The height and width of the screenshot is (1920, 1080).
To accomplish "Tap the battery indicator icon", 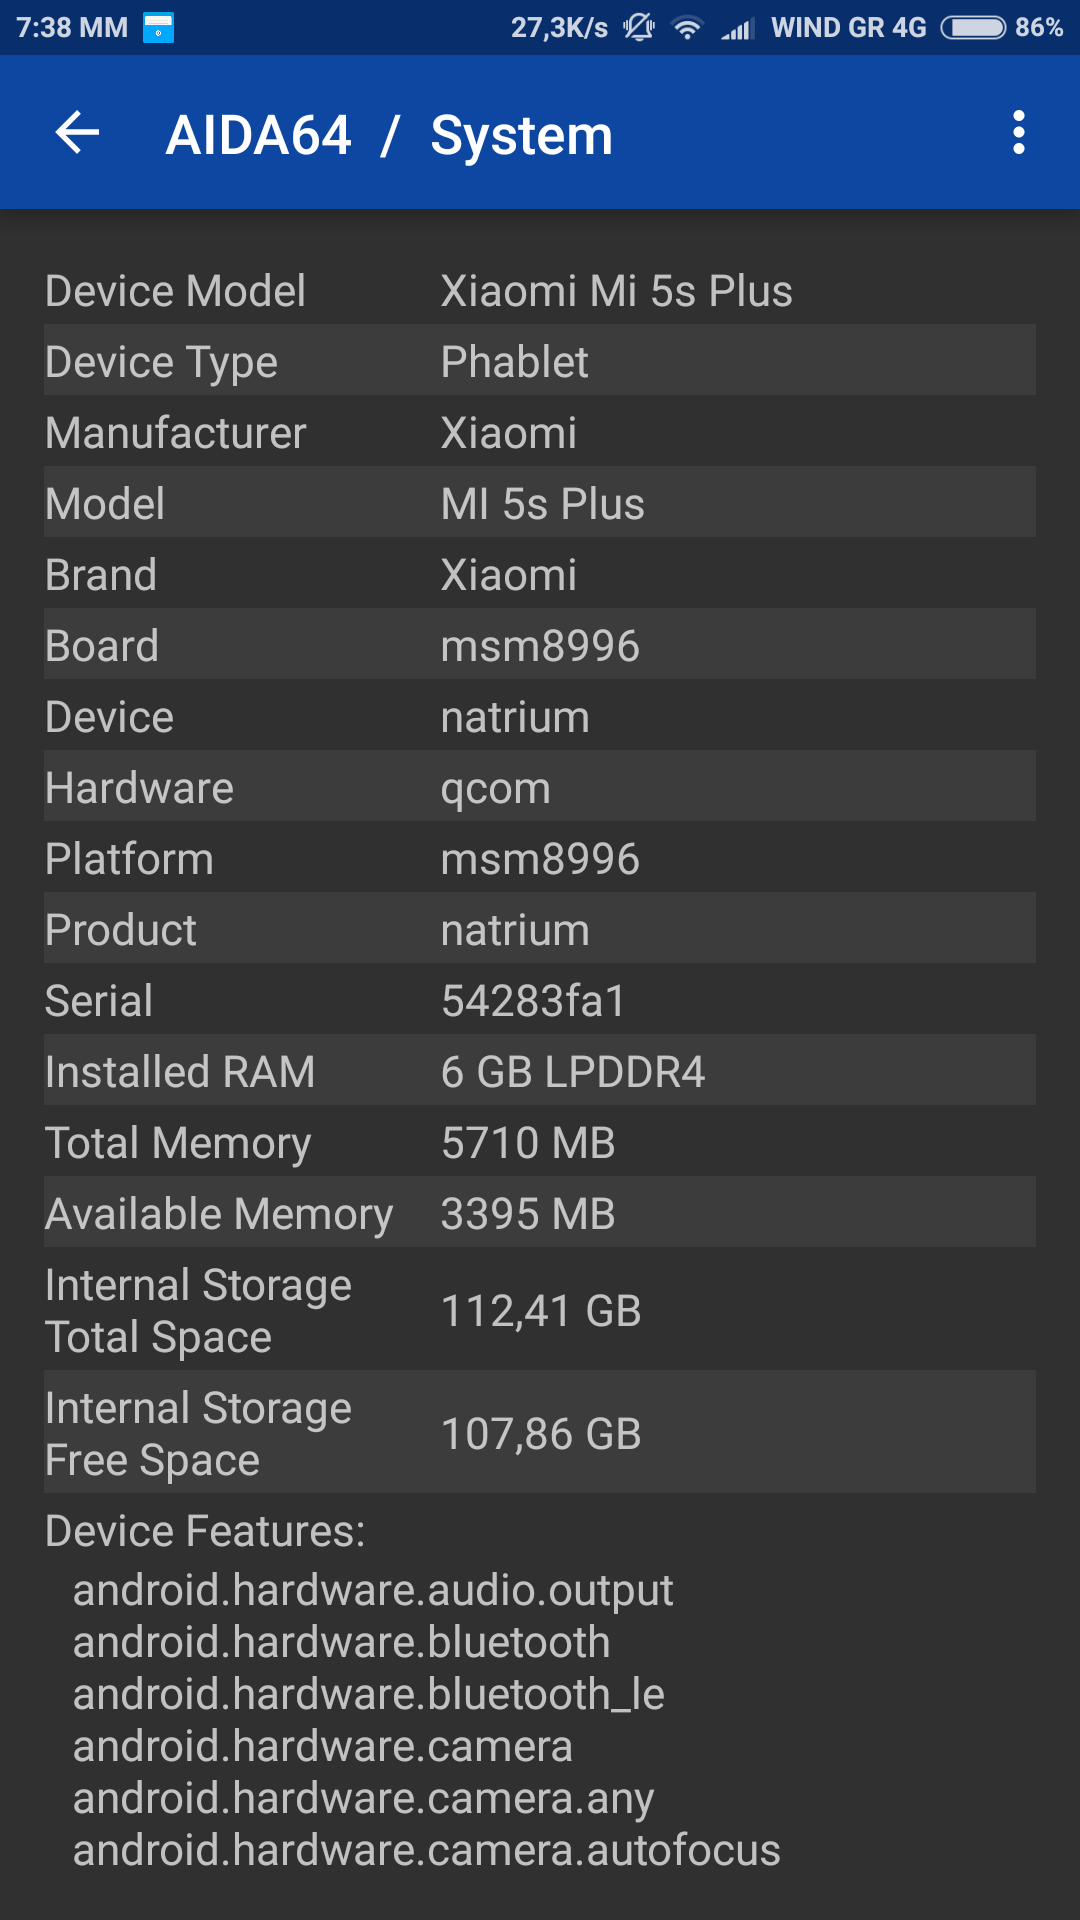I will tap(973, 28).
